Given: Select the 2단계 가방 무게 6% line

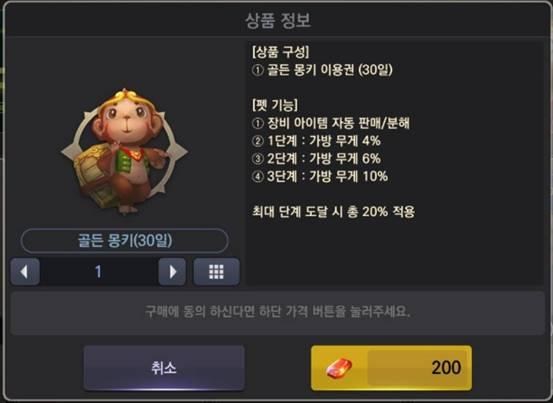Looking at the screenshot, I should pos(316,159).
